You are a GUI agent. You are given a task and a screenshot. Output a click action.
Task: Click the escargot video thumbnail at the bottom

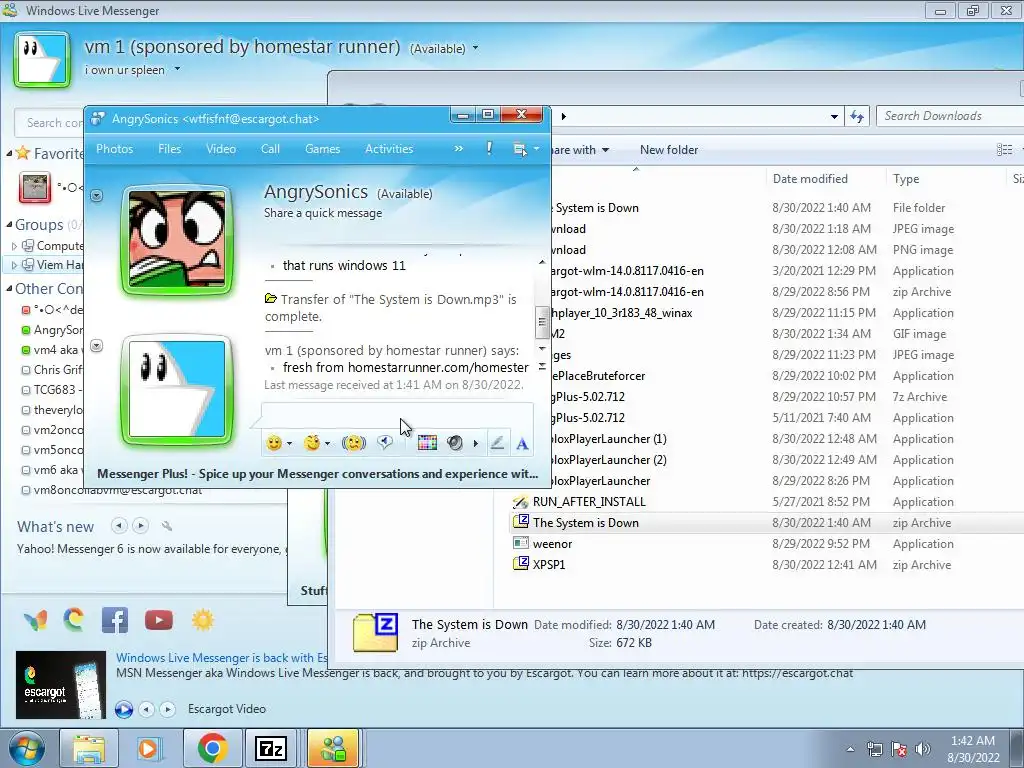pyautogui.click(x=61, y=684)
